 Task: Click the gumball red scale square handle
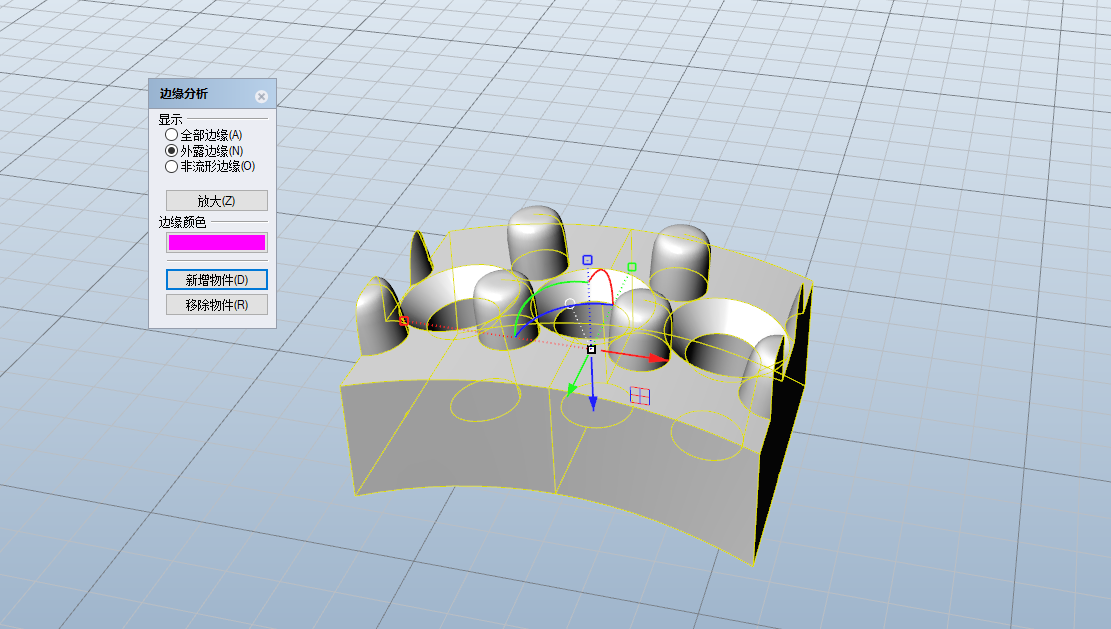coord(403,321)
